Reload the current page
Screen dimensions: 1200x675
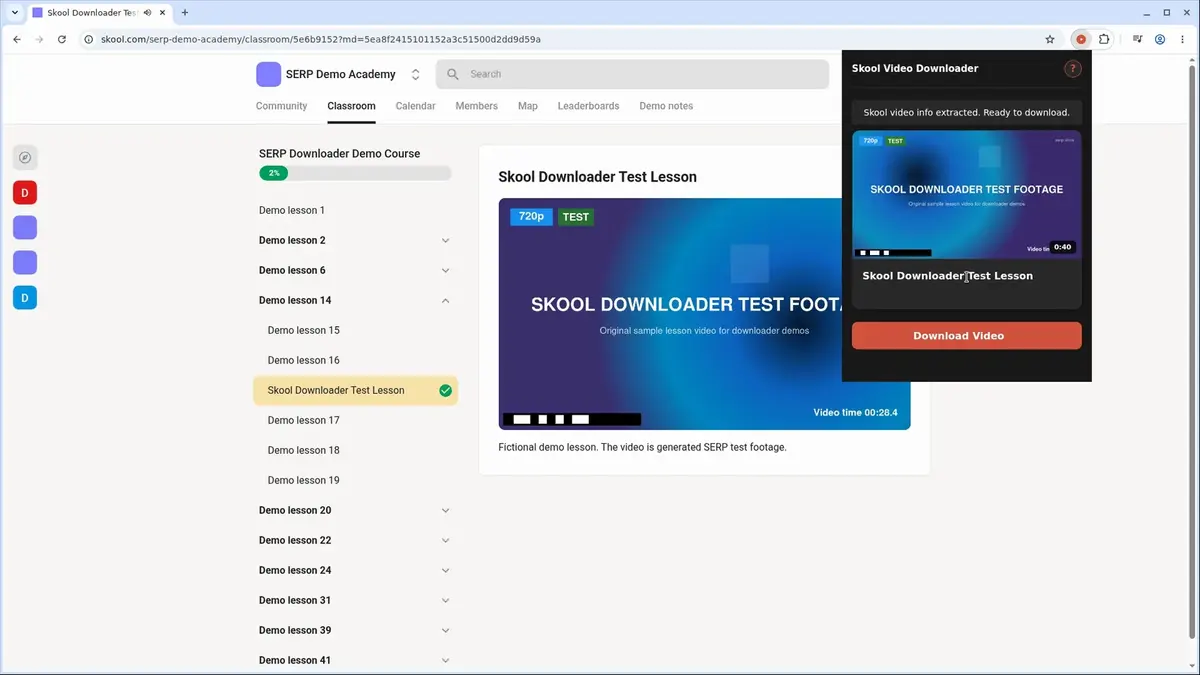coord(62,39)
